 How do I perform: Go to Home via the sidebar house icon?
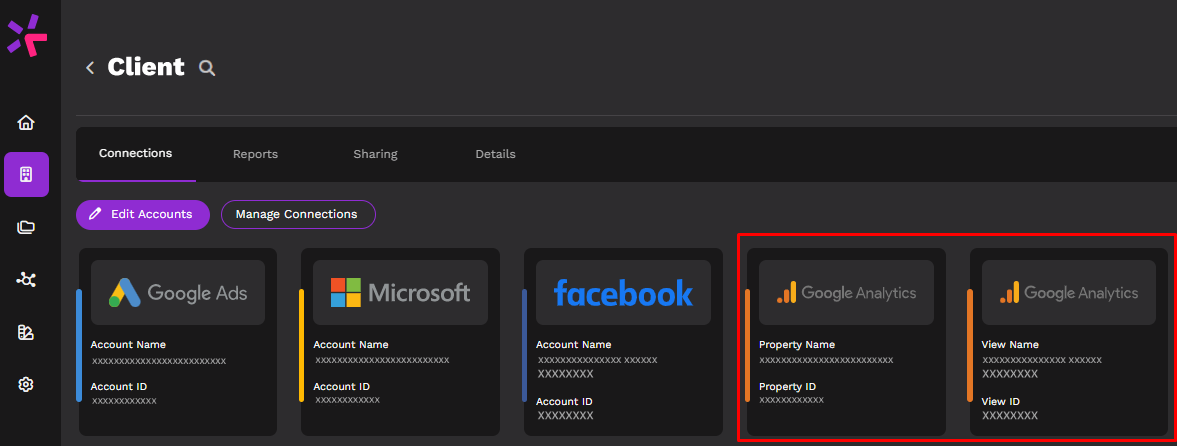pyautogui.click(x=26, y=122)
